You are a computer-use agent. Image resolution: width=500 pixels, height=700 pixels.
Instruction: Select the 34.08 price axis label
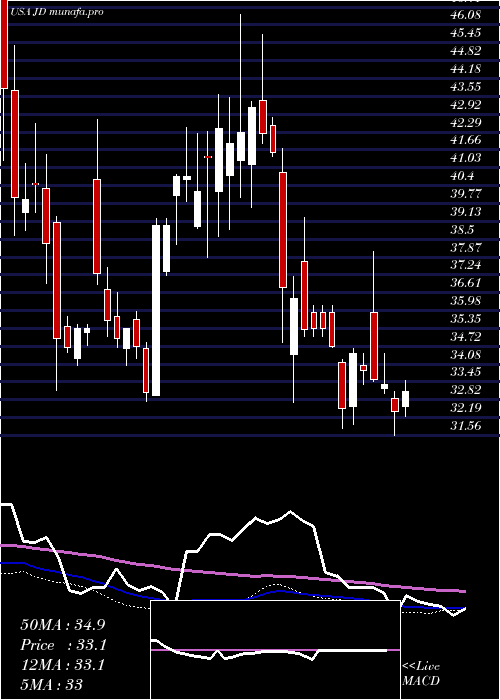click(x=466, y=354)
